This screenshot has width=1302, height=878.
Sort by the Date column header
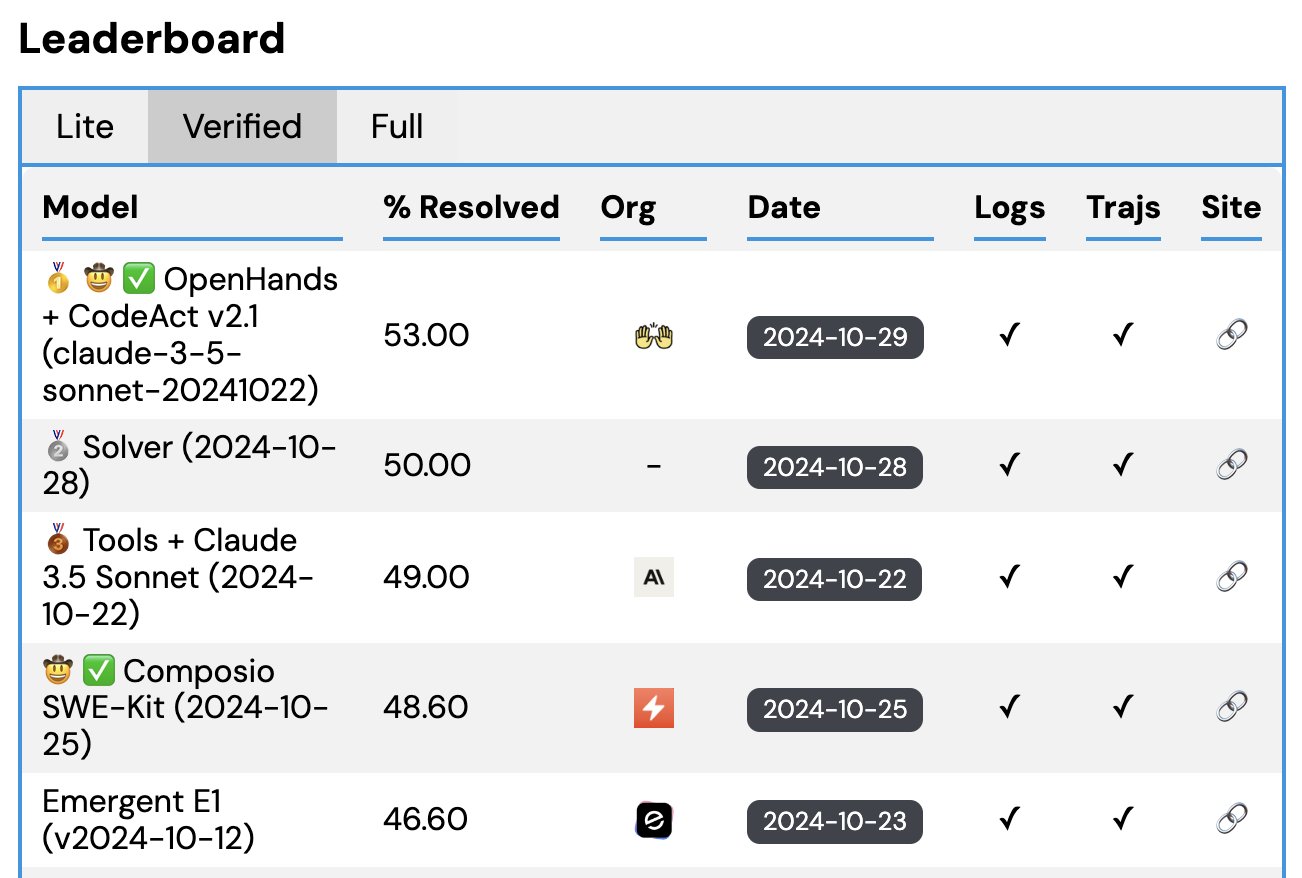[784, 208]
